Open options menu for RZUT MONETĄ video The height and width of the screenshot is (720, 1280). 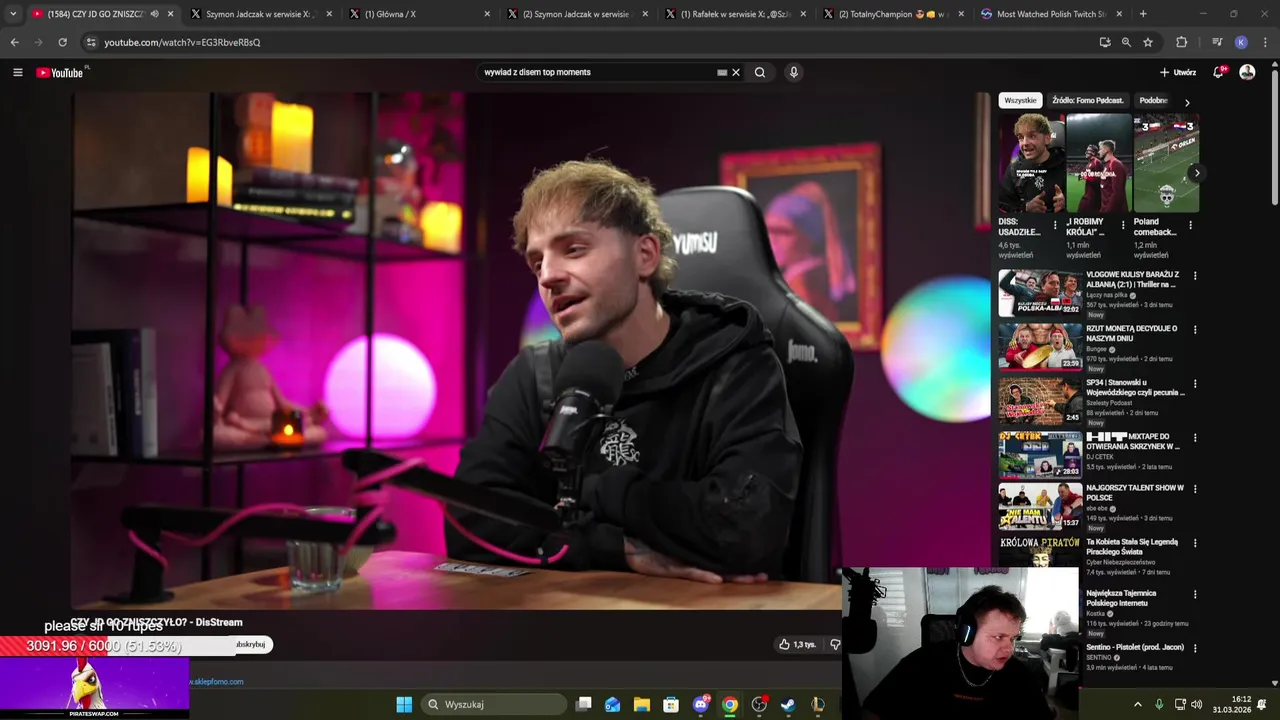[x=1194, y=330]
